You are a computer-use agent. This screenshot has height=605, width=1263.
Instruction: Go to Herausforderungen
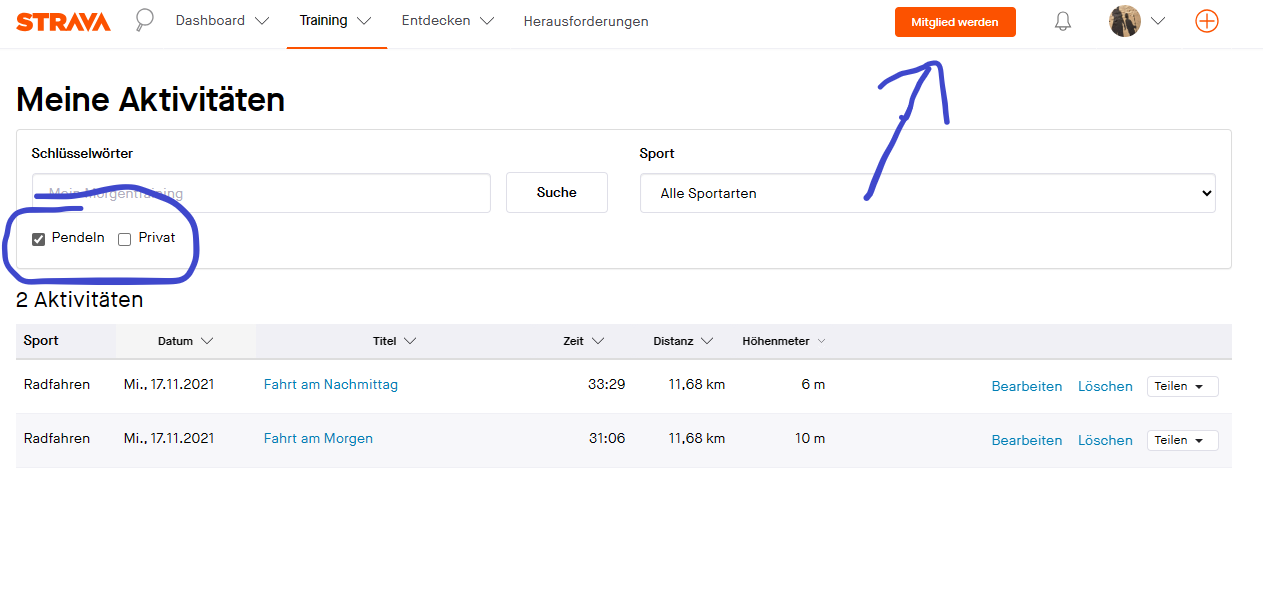pyautogui.click(x=586, y=21)
